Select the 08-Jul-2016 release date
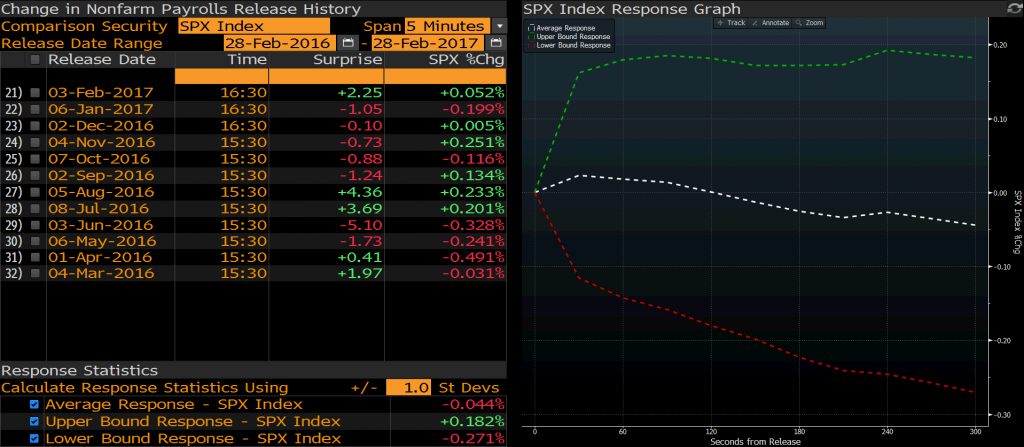This screenshot has width=1024, height=447. tap(98, 208)
